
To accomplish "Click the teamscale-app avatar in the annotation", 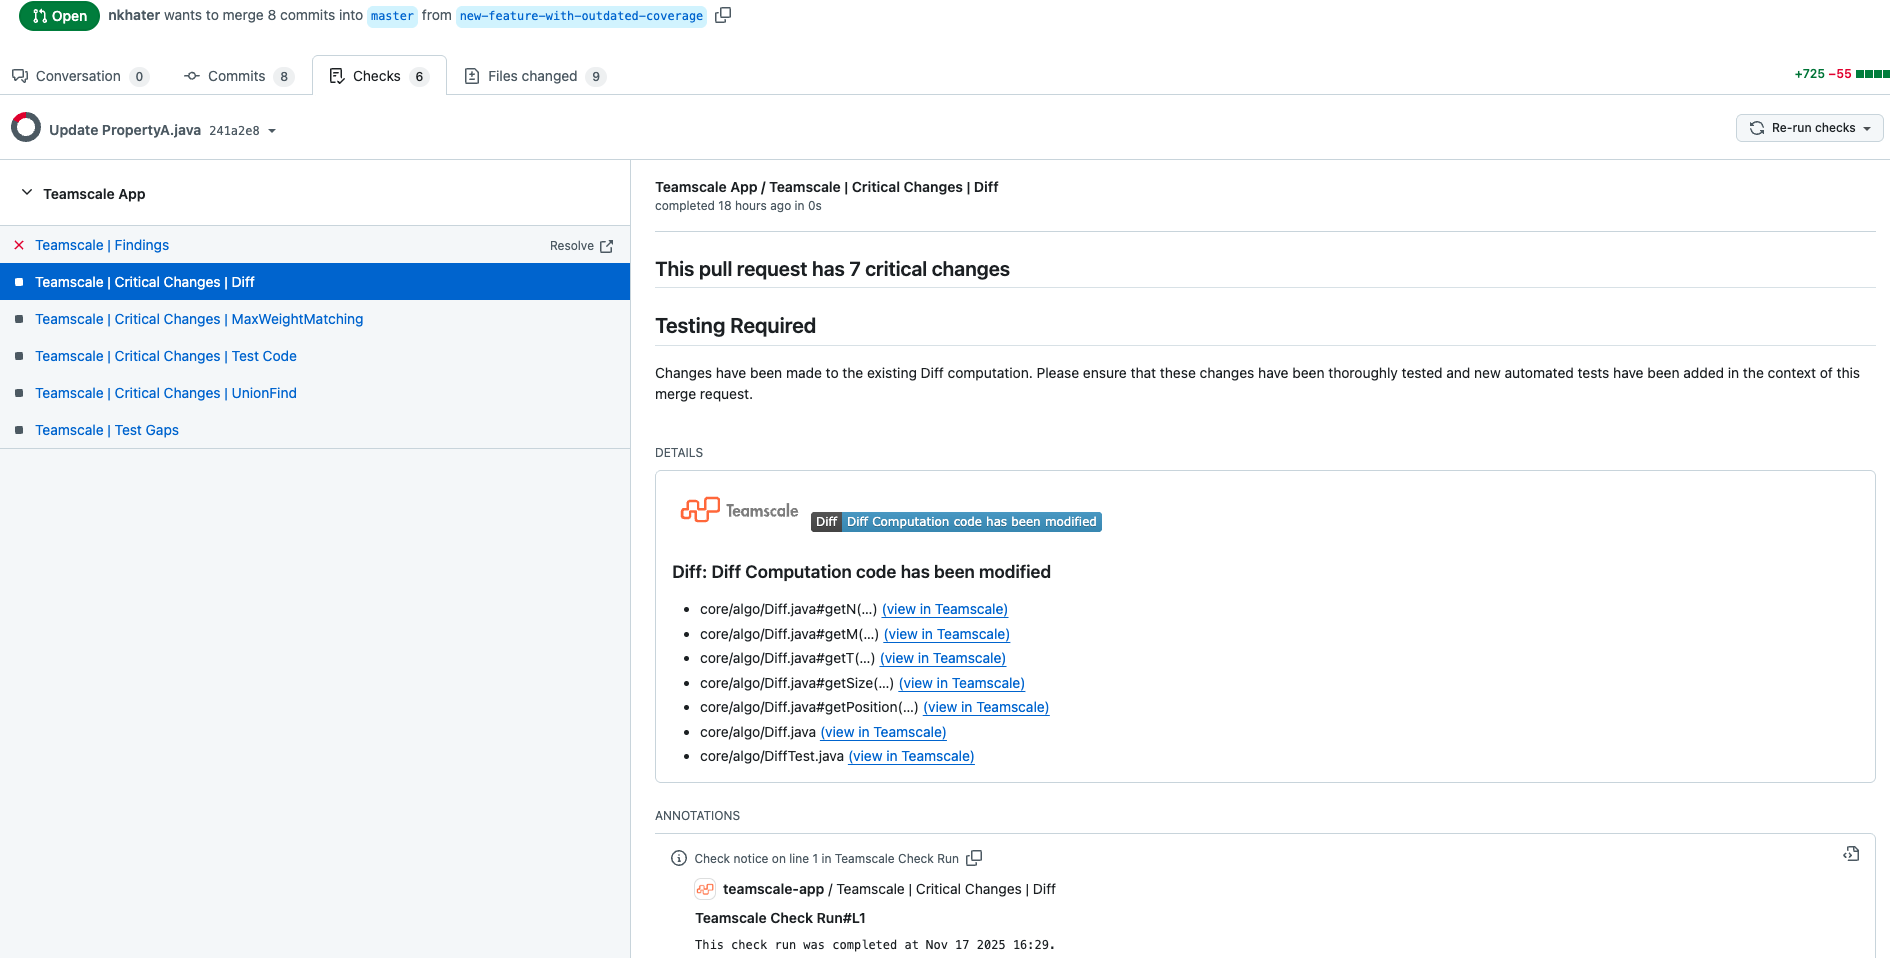I will (706, 889).
